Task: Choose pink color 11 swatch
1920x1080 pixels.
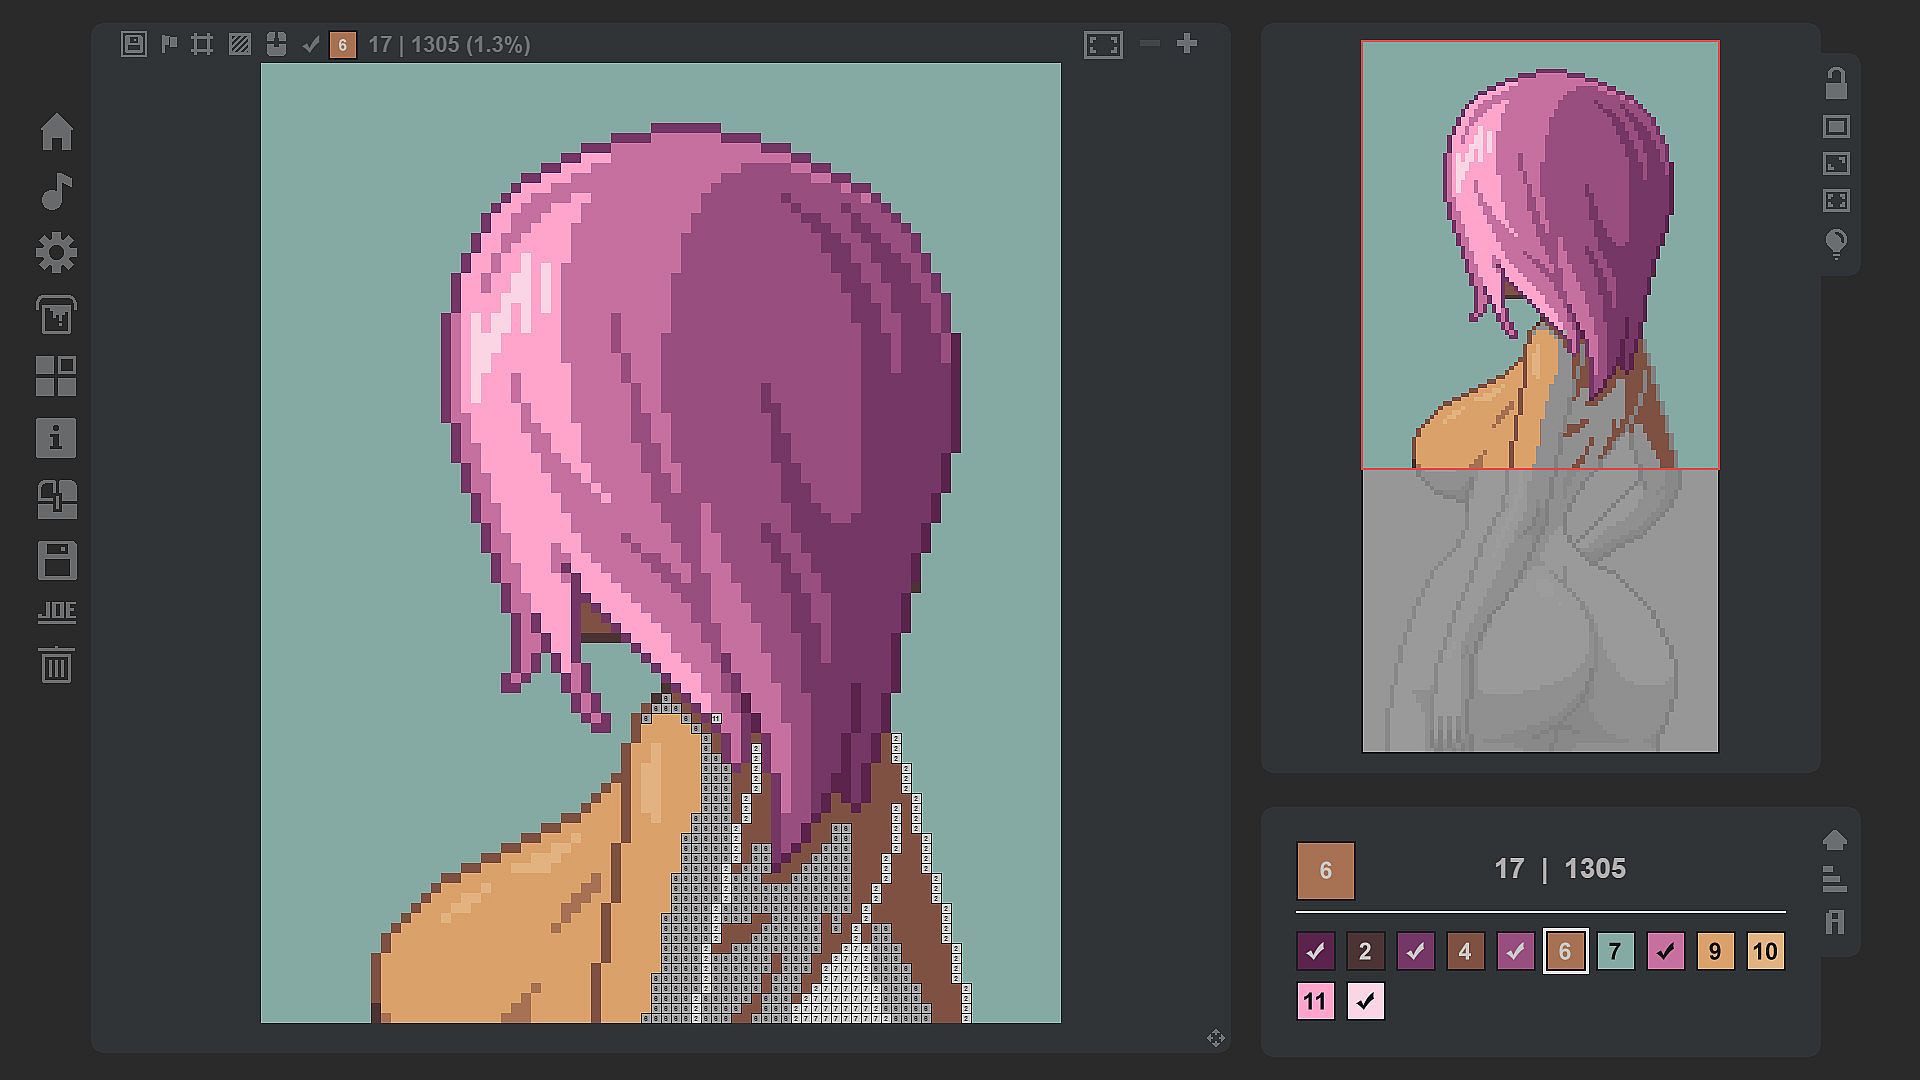Action: [1315, 1001]
